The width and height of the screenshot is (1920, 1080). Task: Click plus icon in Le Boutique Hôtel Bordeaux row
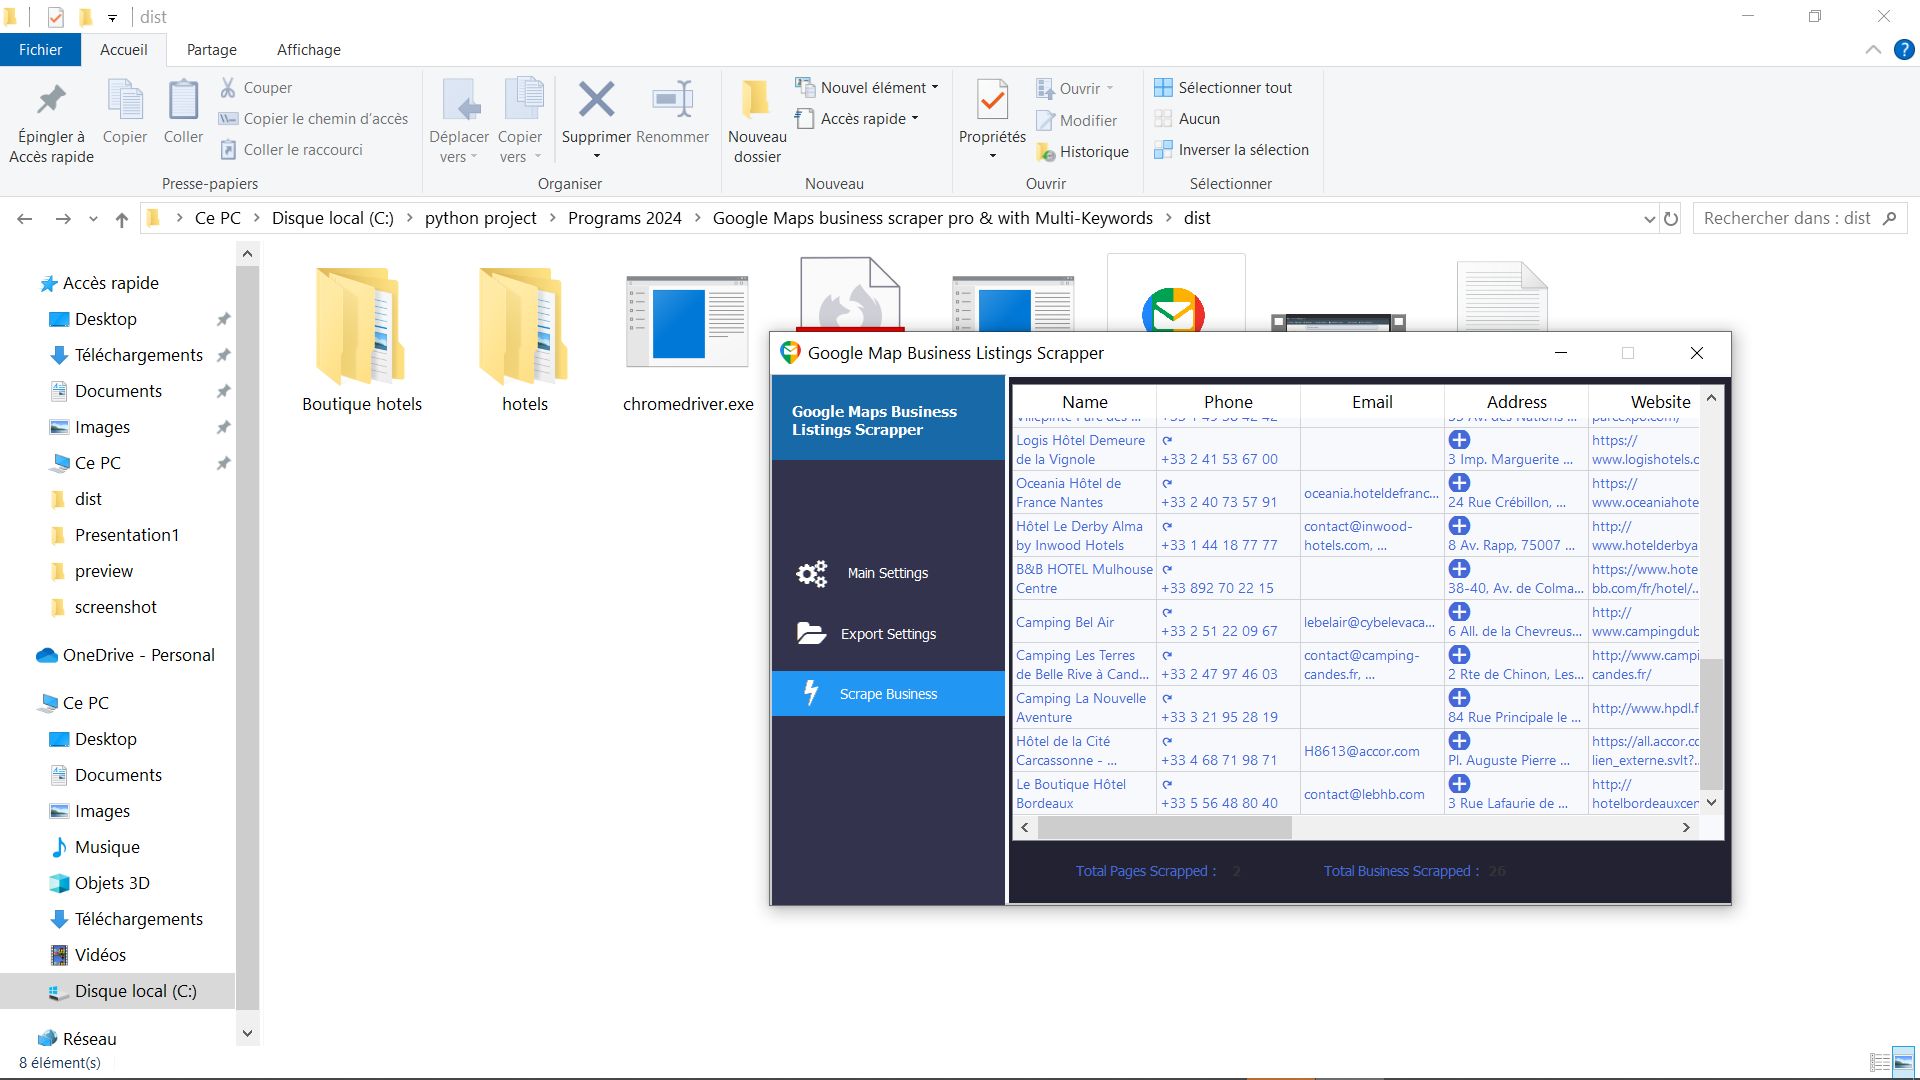pos(1459,784)
